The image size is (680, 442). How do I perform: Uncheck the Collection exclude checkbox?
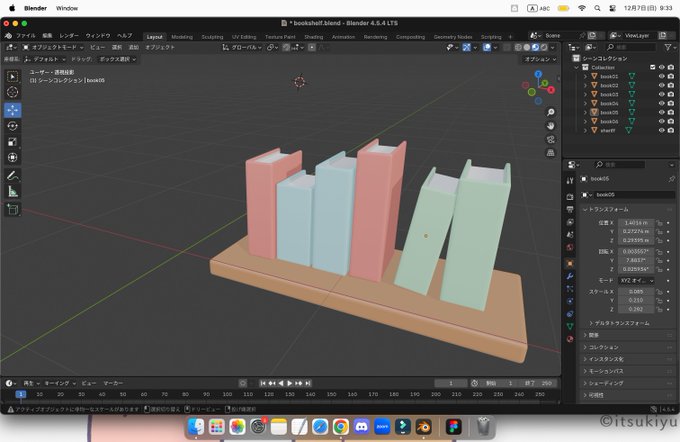[653, 67]
